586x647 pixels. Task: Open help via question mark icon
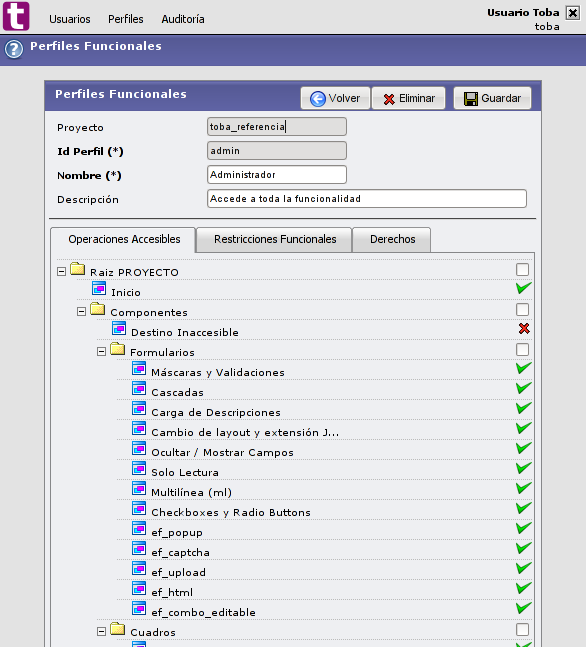(x=14, y=49)
